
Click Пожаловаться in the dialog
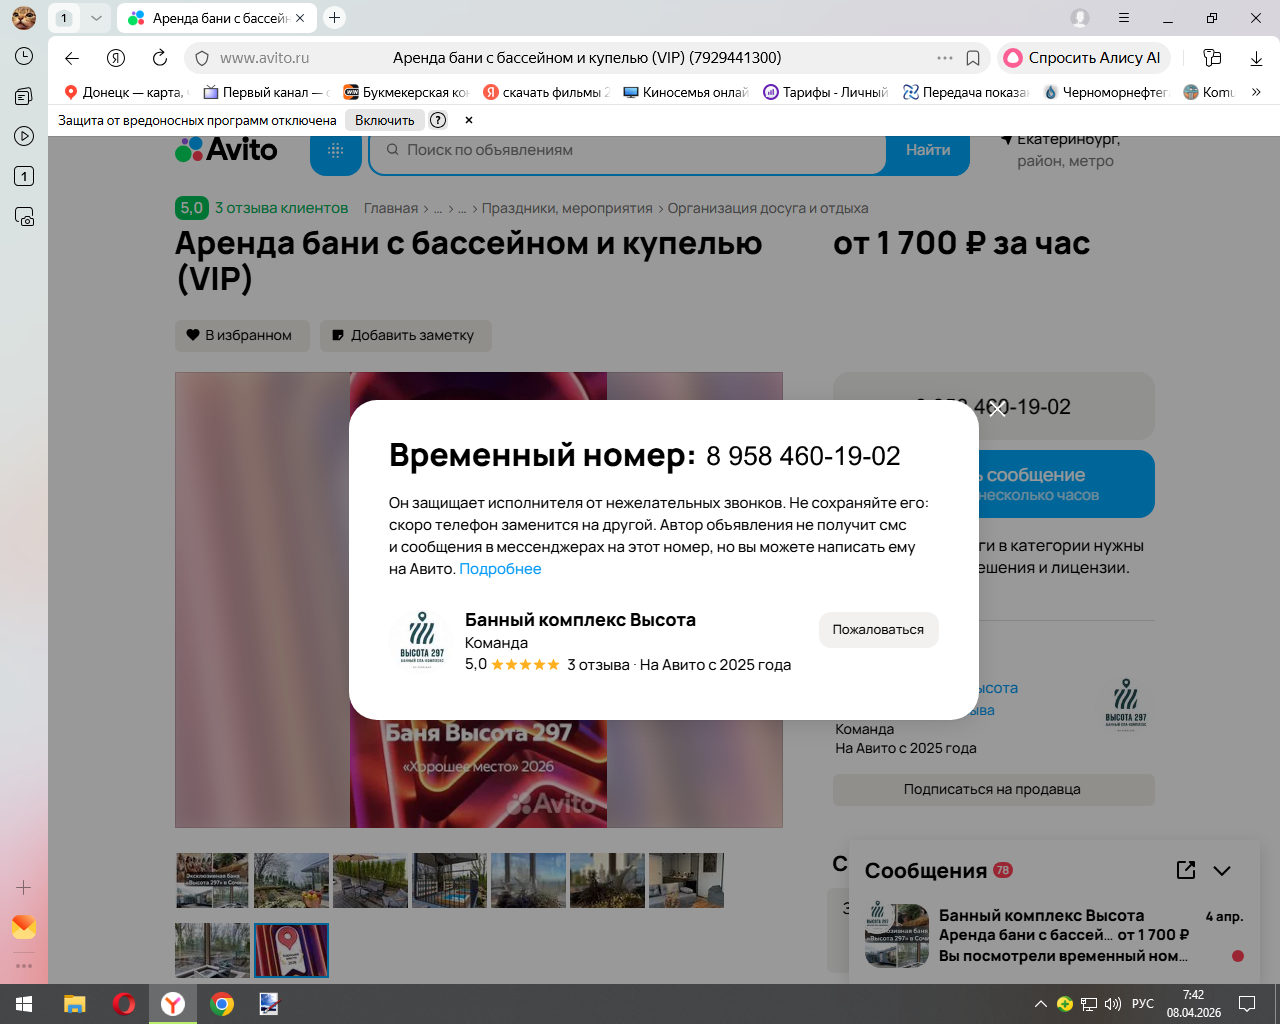[x=878, y=630]
